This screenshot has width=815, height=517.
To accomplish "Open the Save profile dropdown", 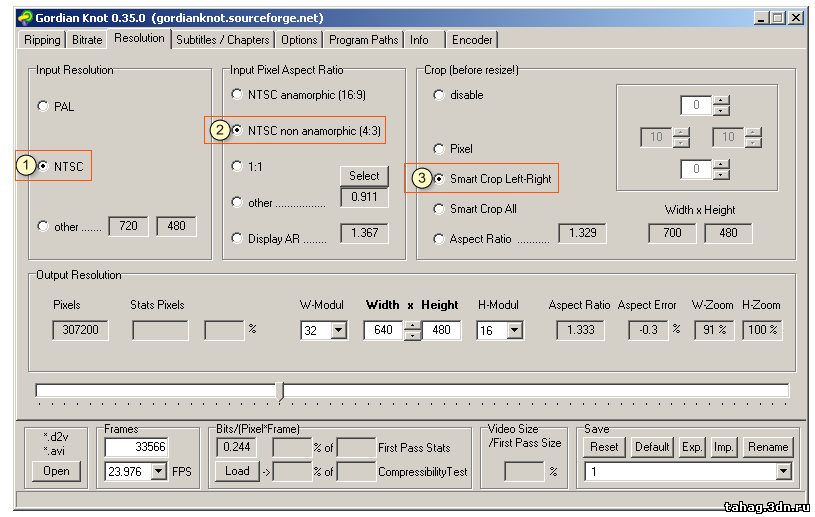I will (783, 471).
